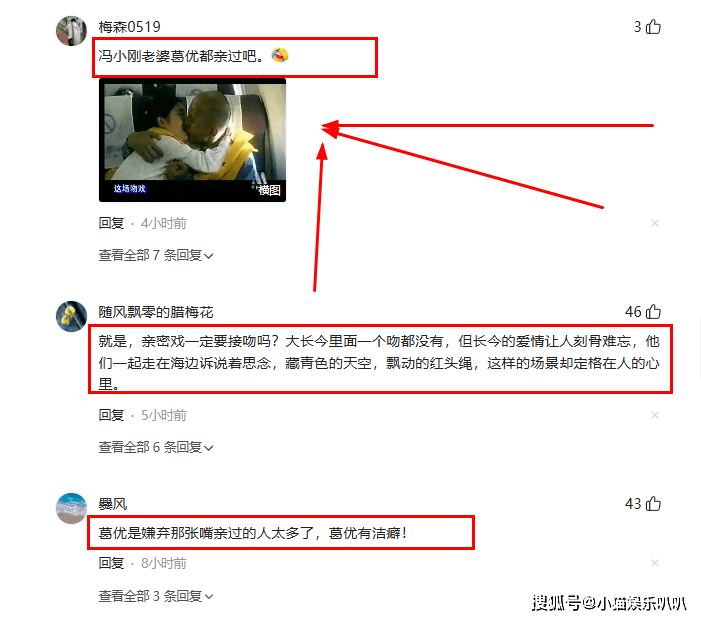
Task: Open the username link 爨风
Action: (113, 504)
